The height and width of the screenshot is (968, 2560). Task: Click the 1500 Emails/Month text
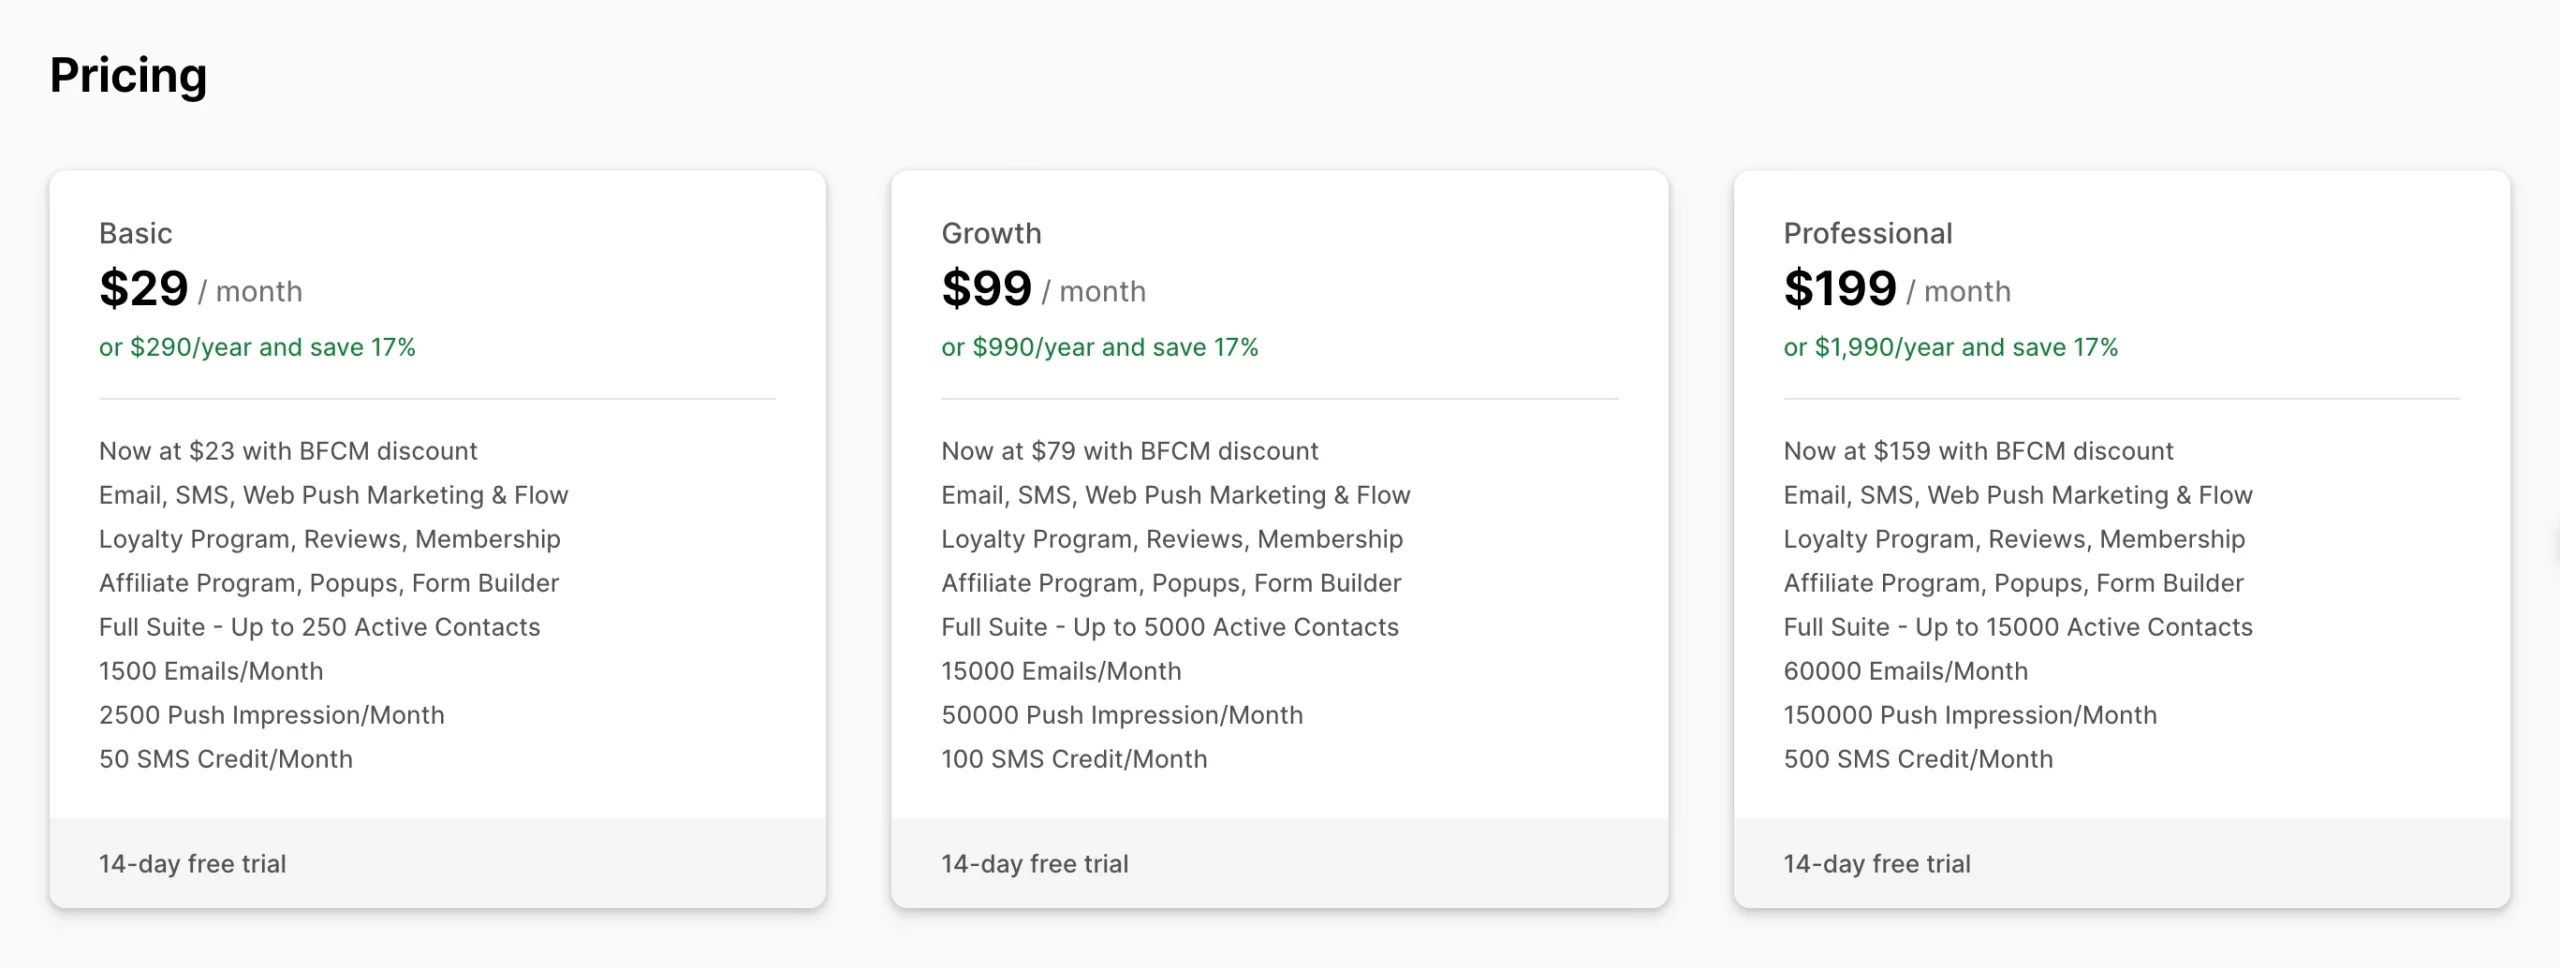pyautogui.click(x=211, y=671)
